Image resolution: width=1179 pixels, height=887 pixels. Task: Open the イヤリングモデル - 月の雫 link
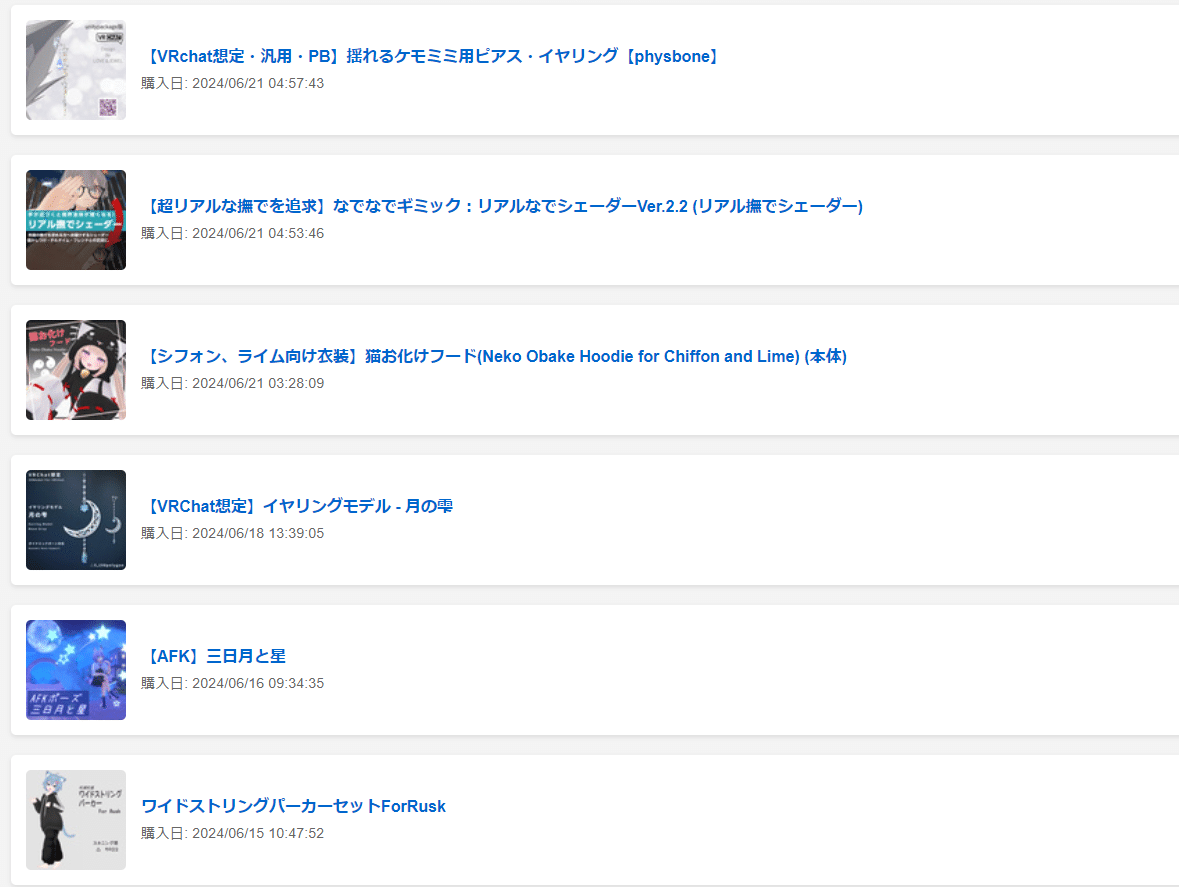pyautogui.click(x=298, y=506)
